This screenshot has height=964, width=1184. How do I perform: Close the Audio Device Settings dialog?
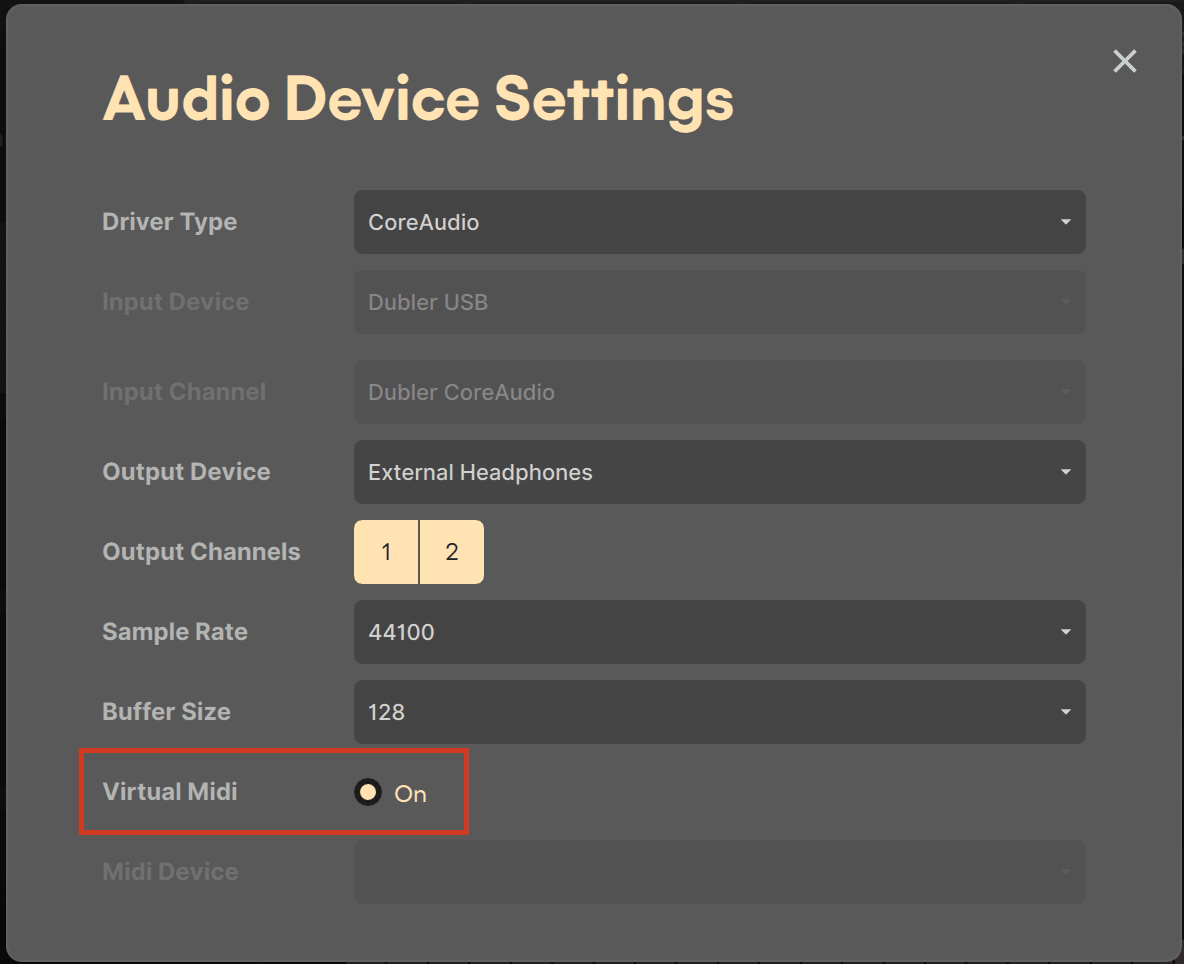point(1124,61)
